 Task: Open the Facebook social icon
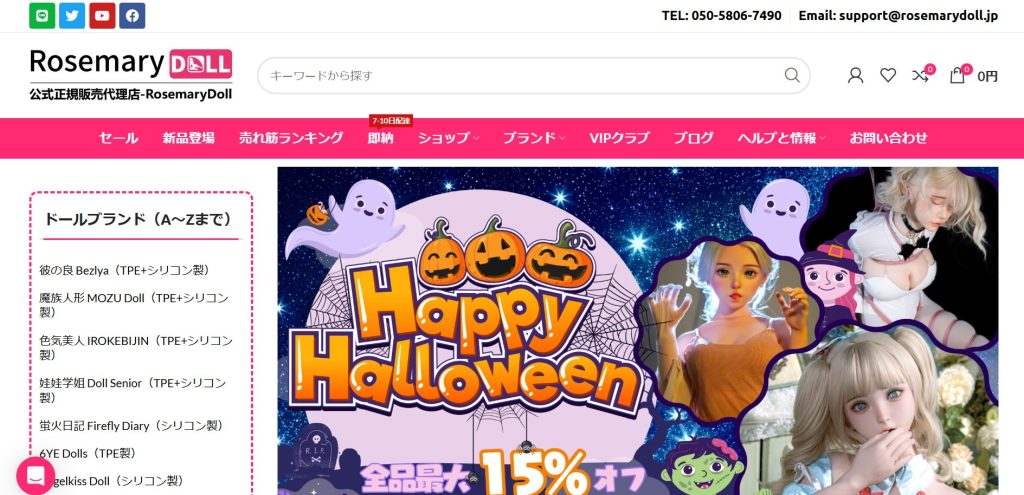pos(132,16)
